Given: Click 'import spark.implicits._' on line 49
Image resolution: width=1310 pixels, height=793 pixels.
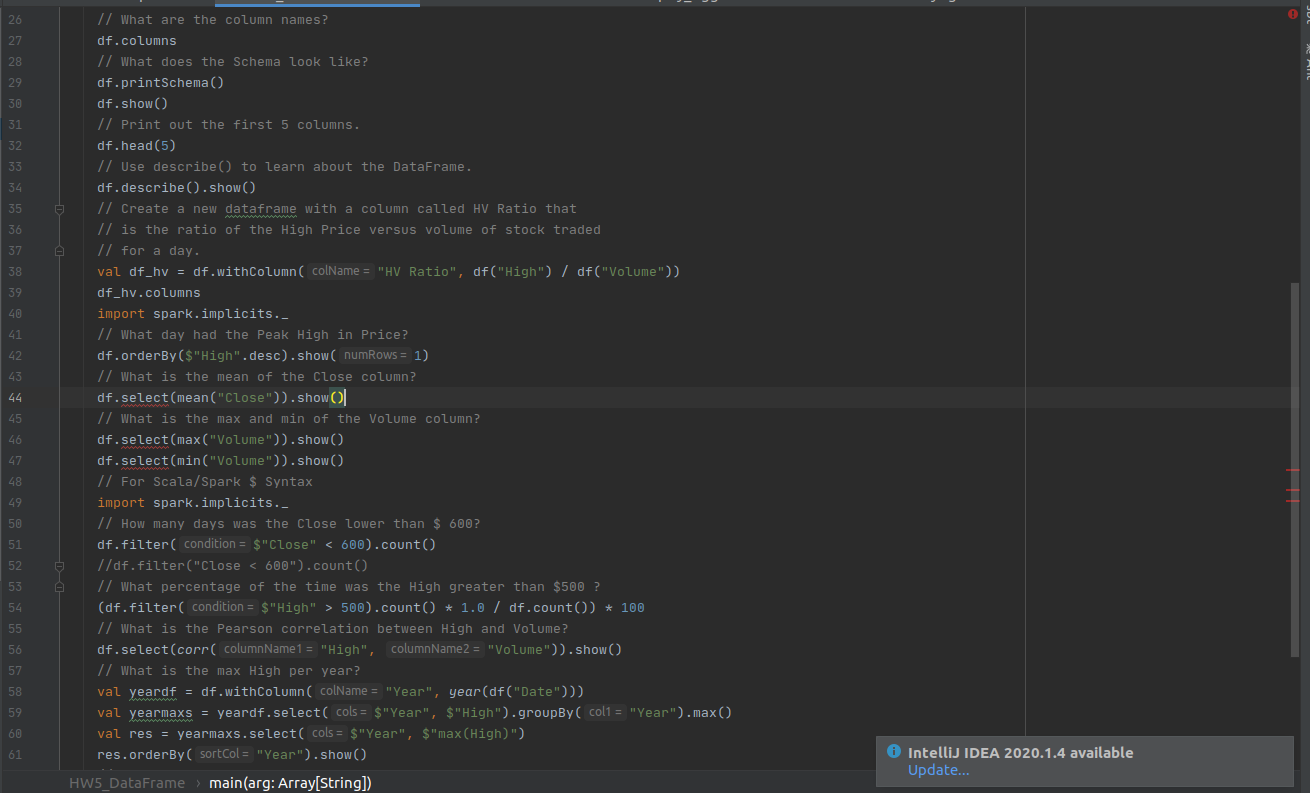Looking at the screenshot, I should [193, 503].
